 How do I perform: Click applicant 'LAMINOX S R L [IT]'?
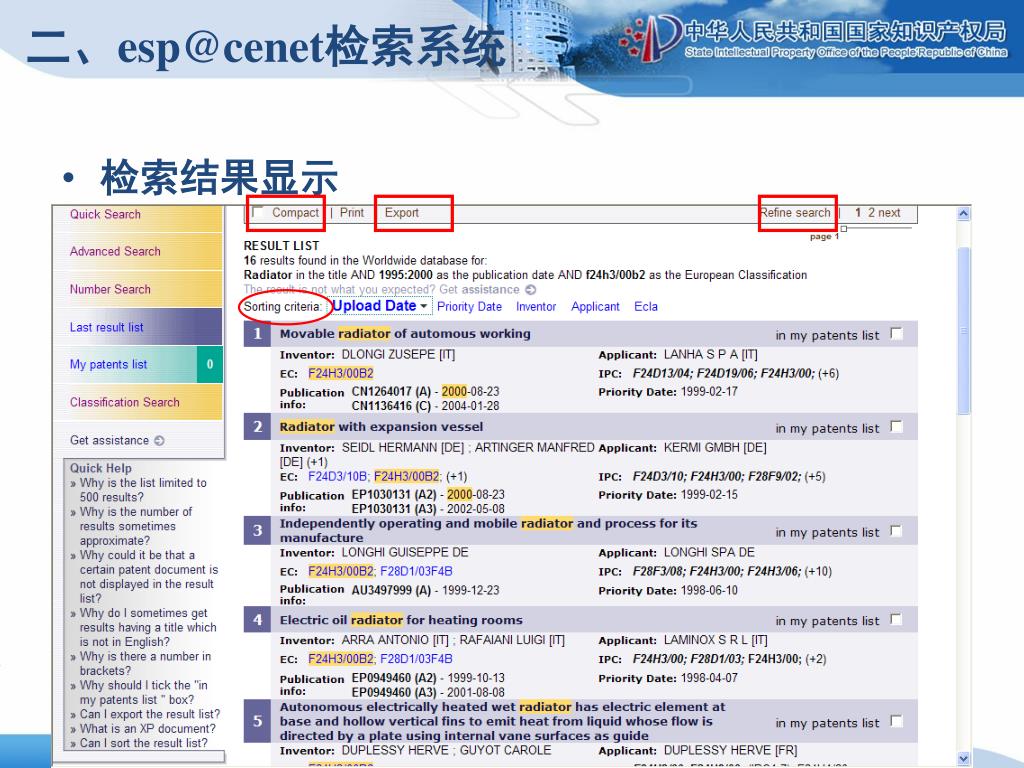click(x=716, y=640)
